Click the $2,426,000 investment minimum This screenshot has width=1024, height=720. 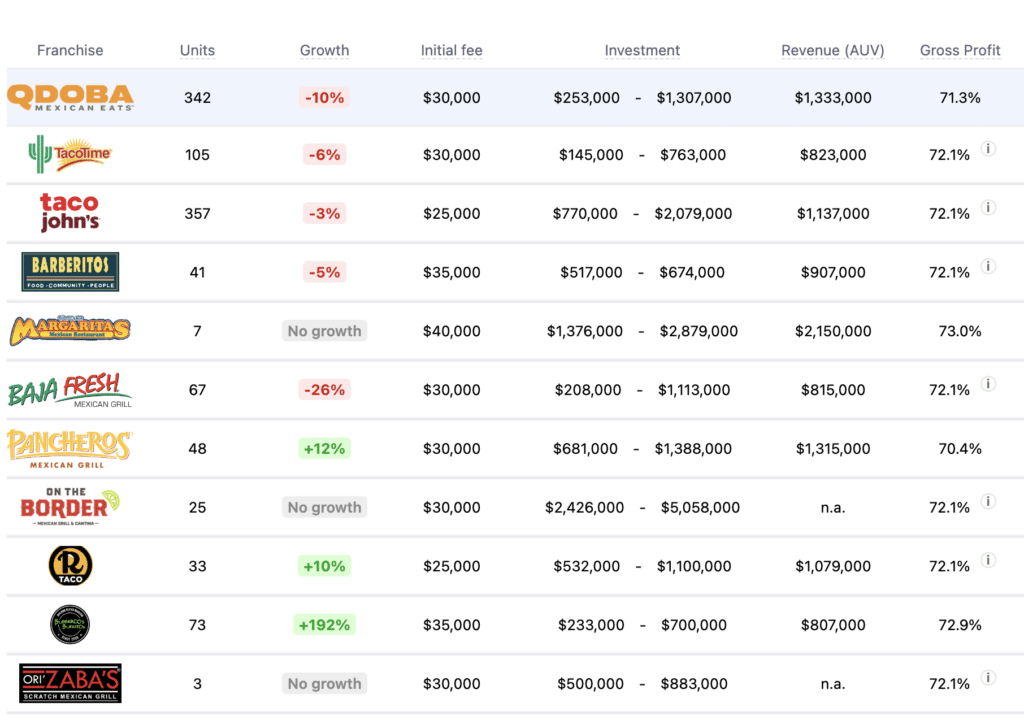(584, 508)
